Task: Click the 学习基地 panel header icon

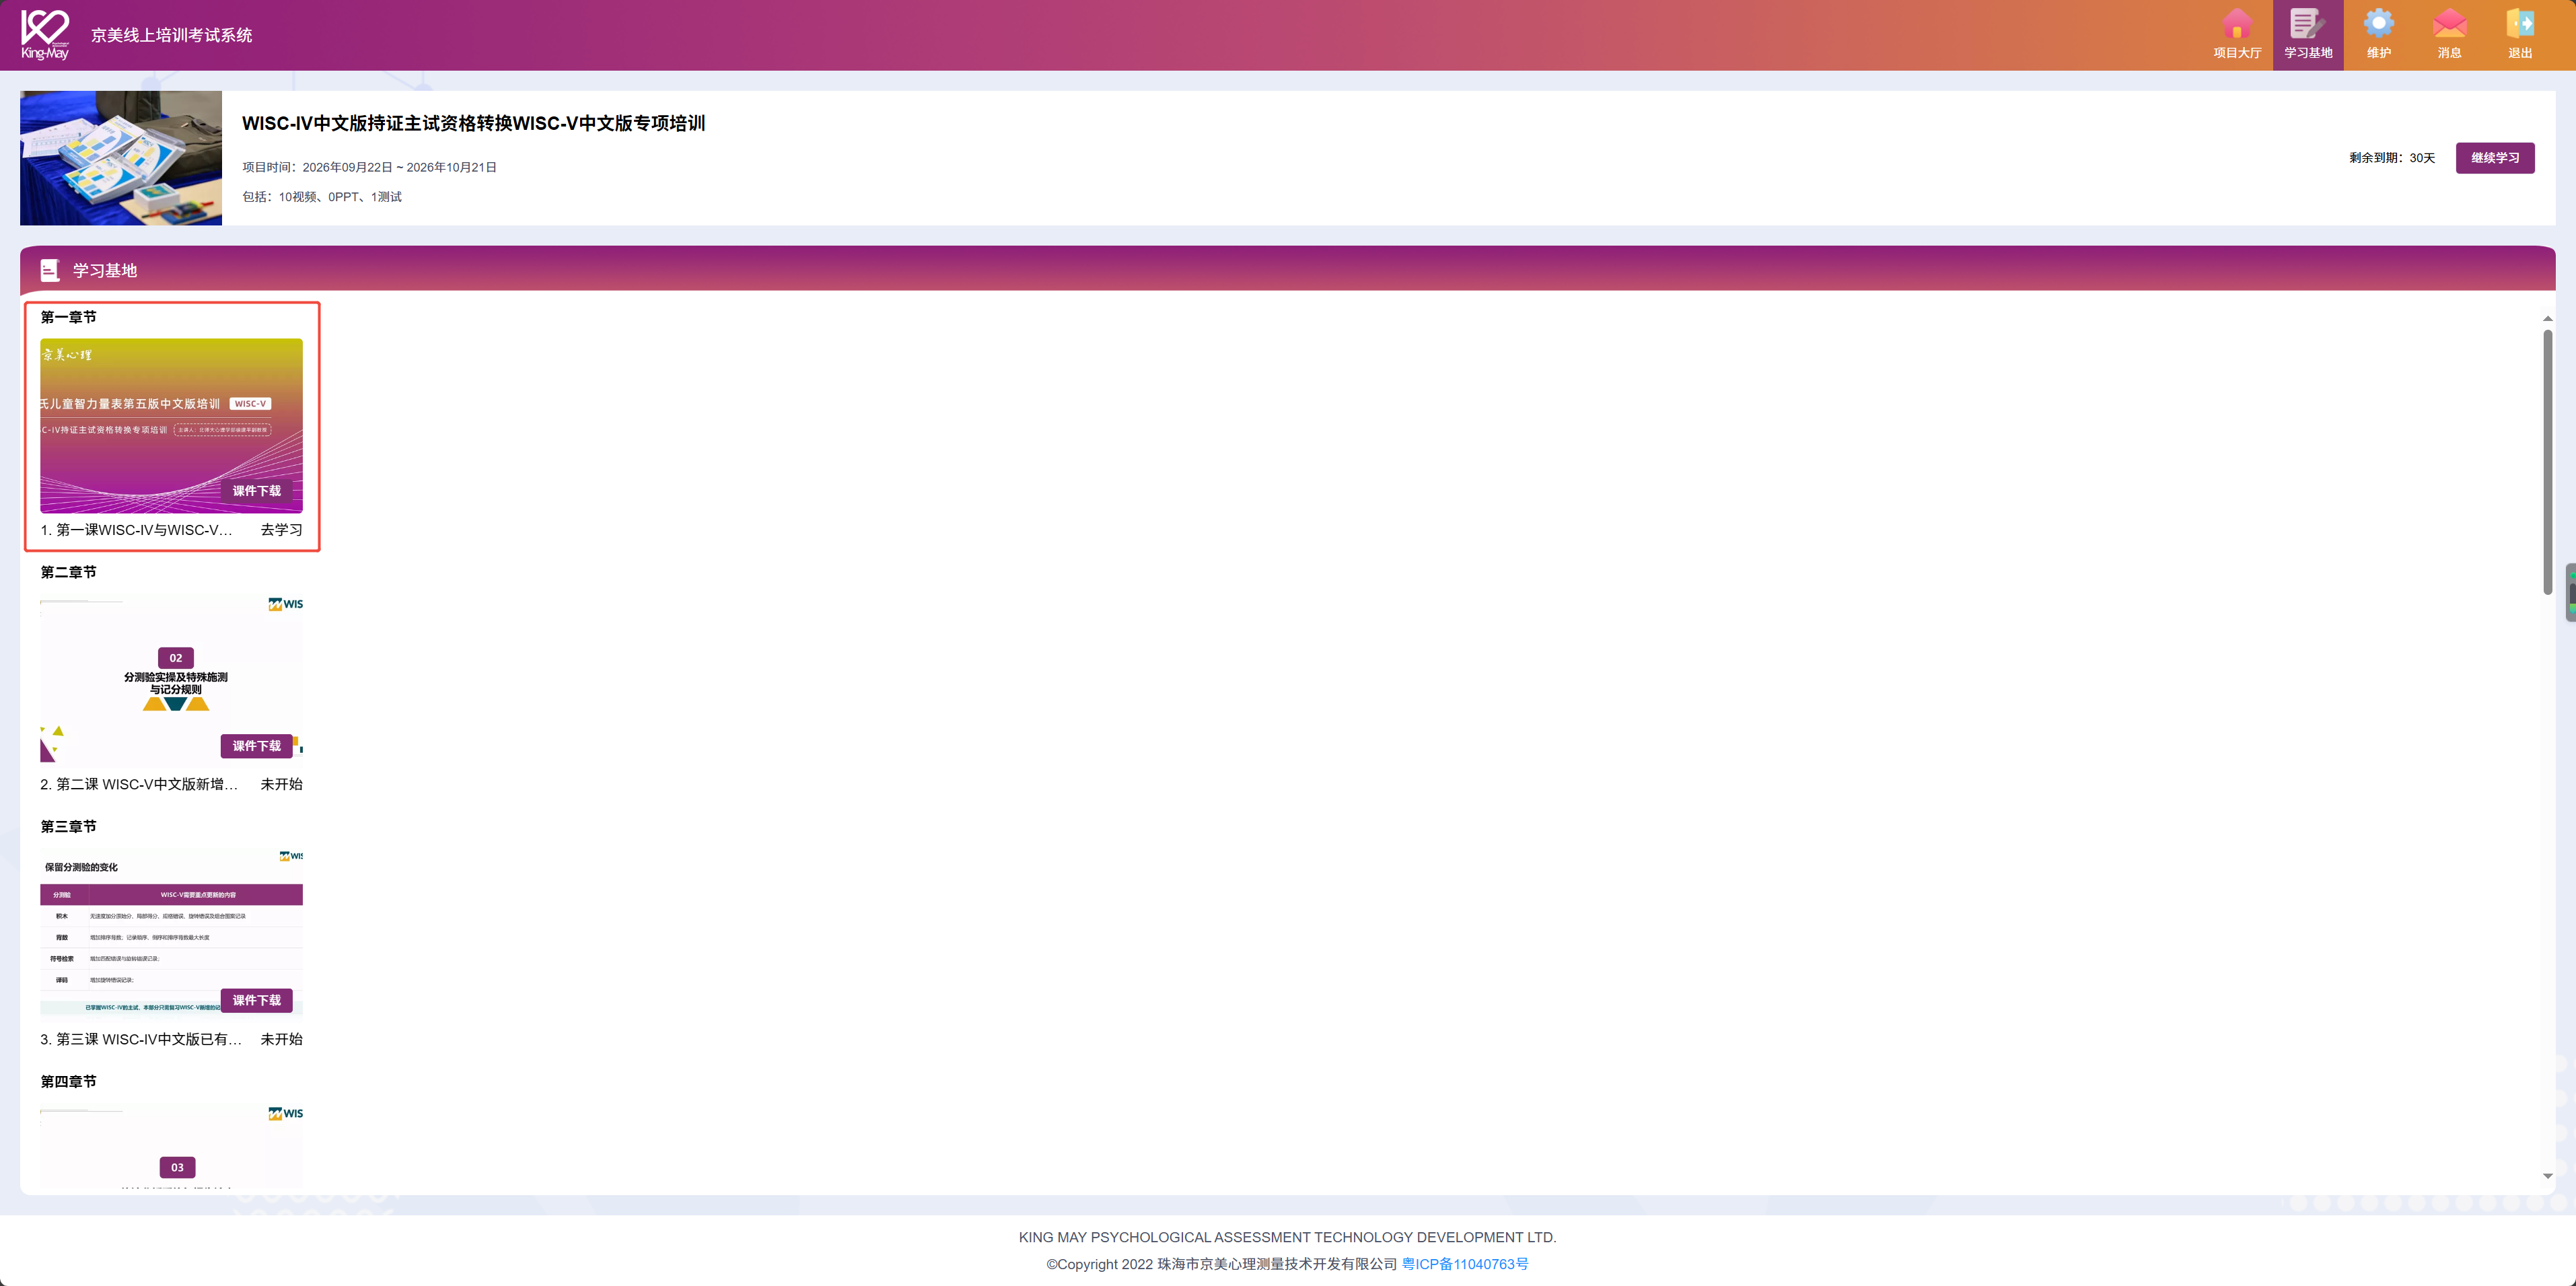Action: click(50, 270)
